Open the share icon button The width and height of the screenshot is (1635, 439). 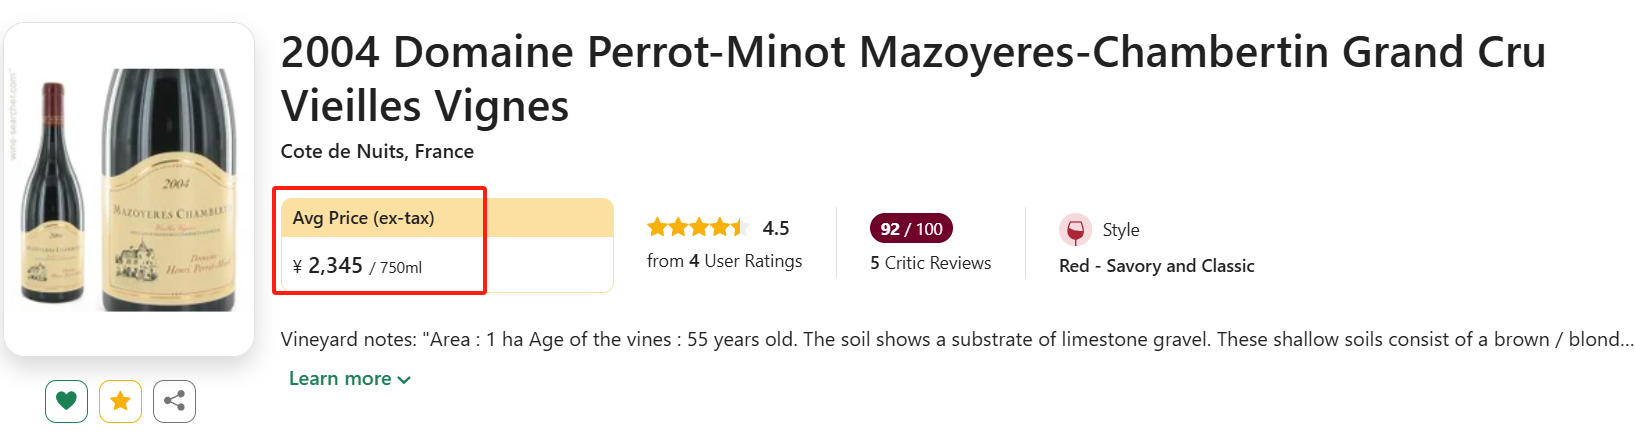(x=174, y=401)
